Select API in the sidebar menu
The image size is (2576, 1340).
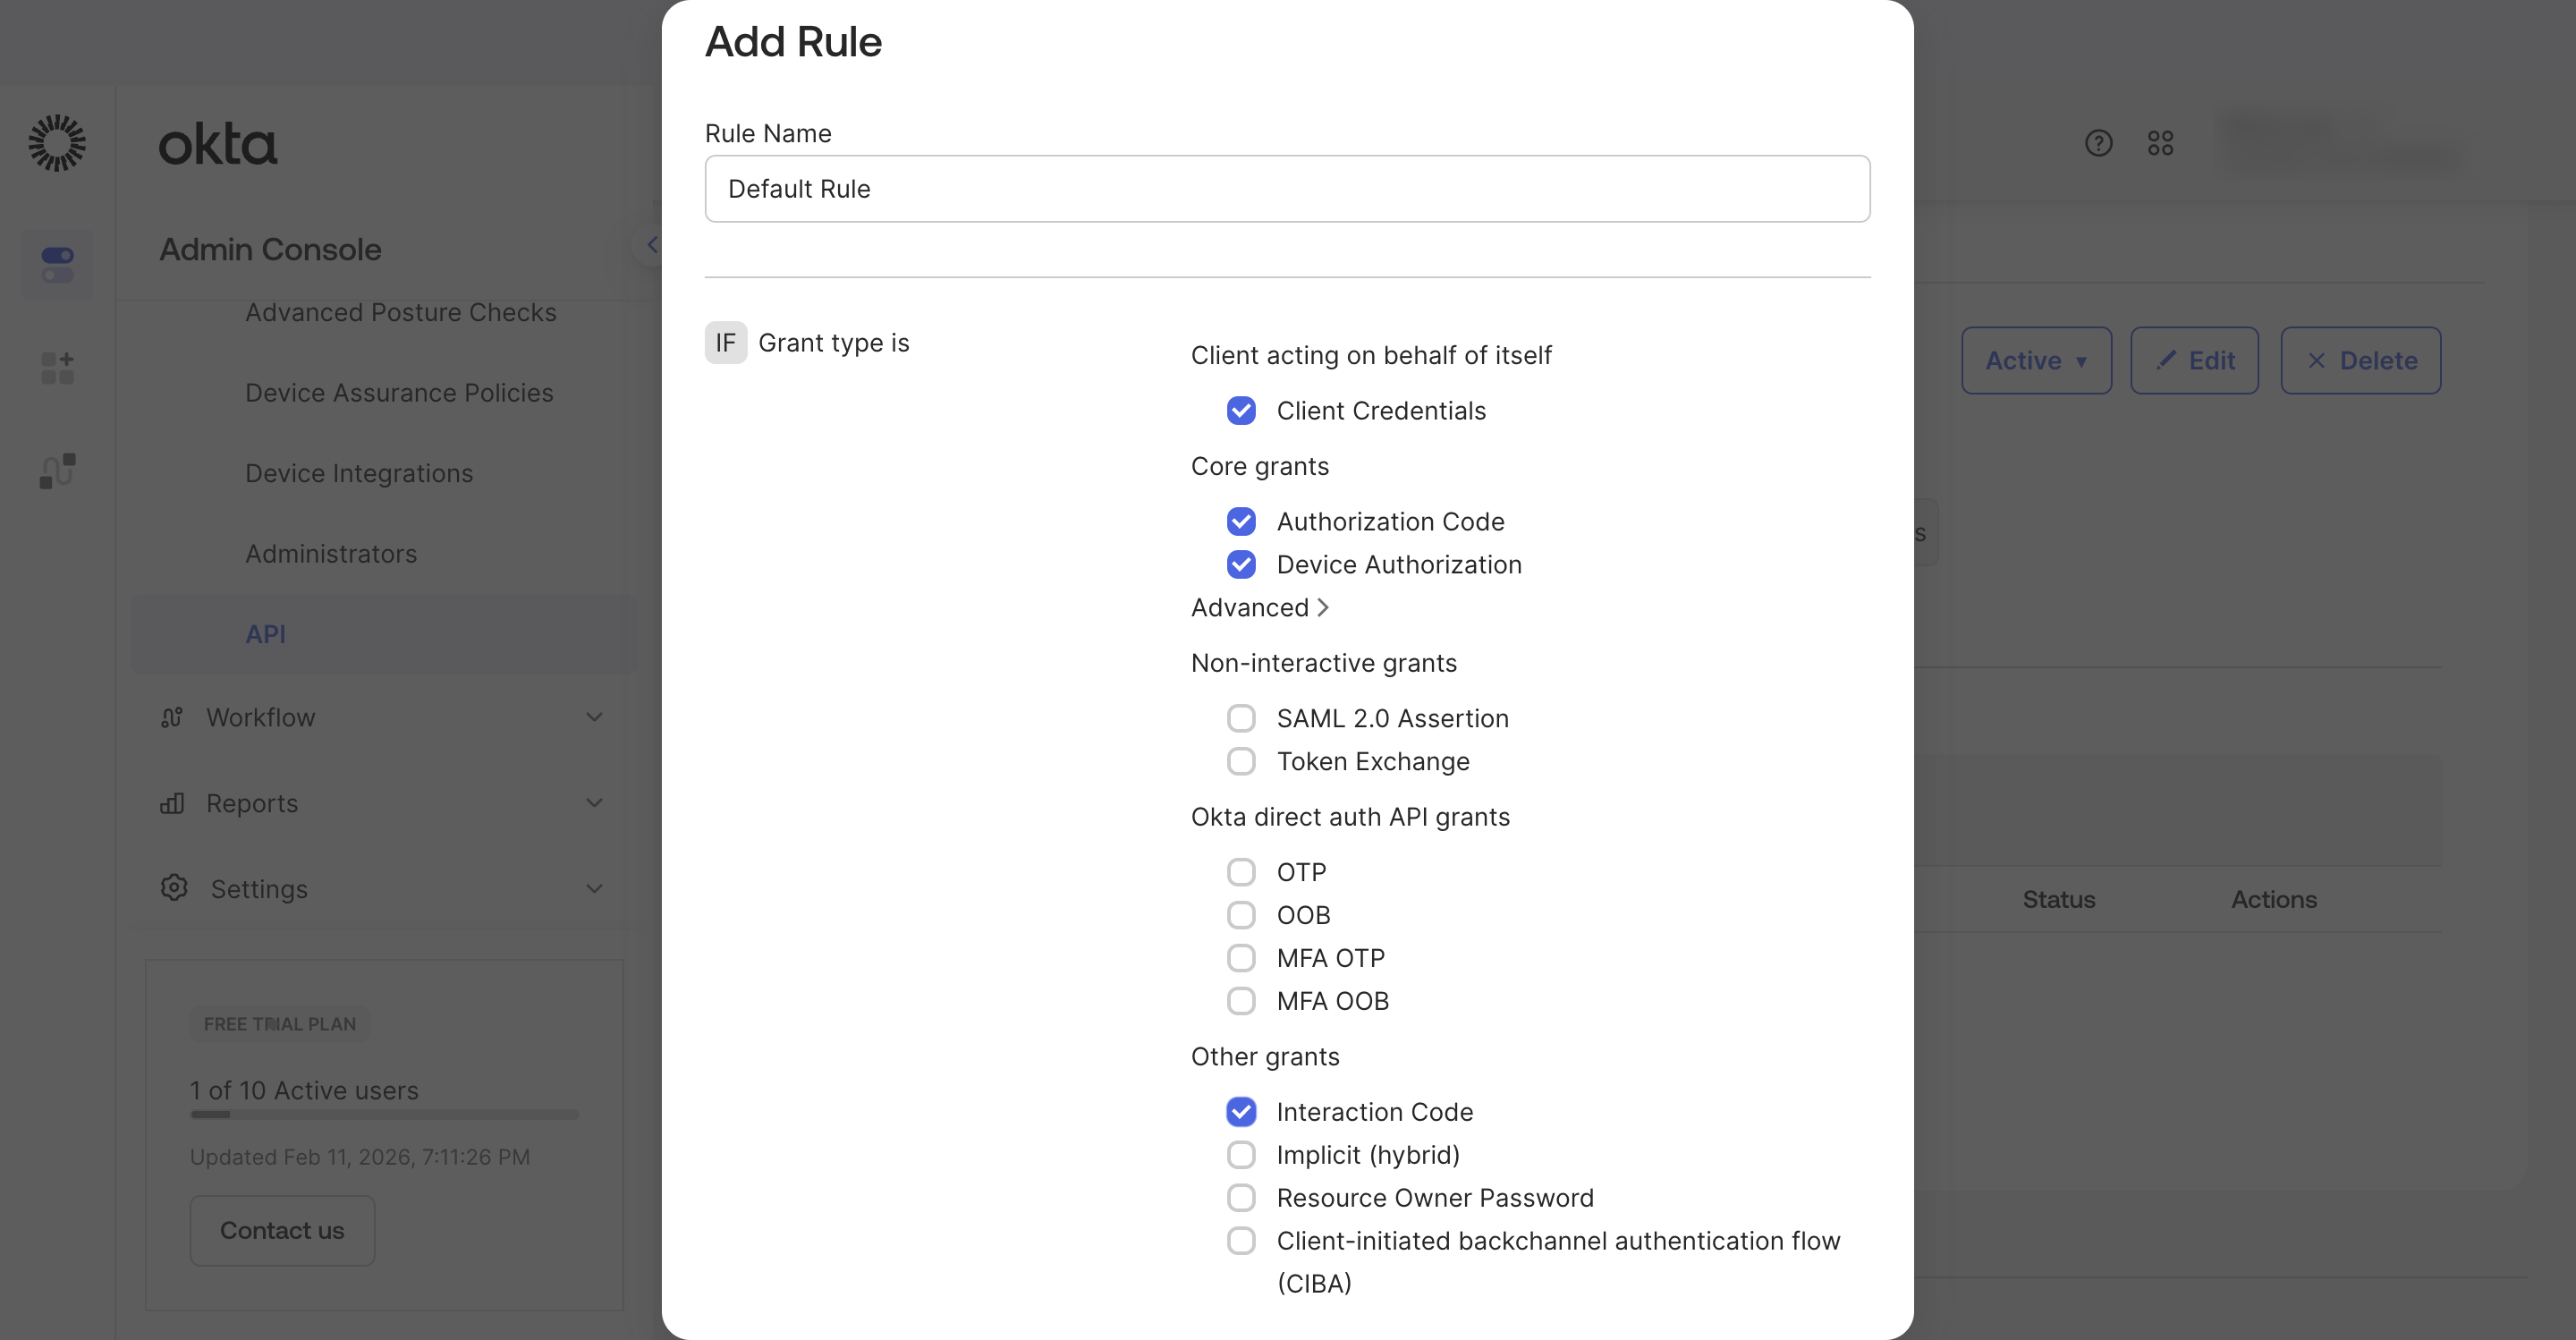pos(266,634)
